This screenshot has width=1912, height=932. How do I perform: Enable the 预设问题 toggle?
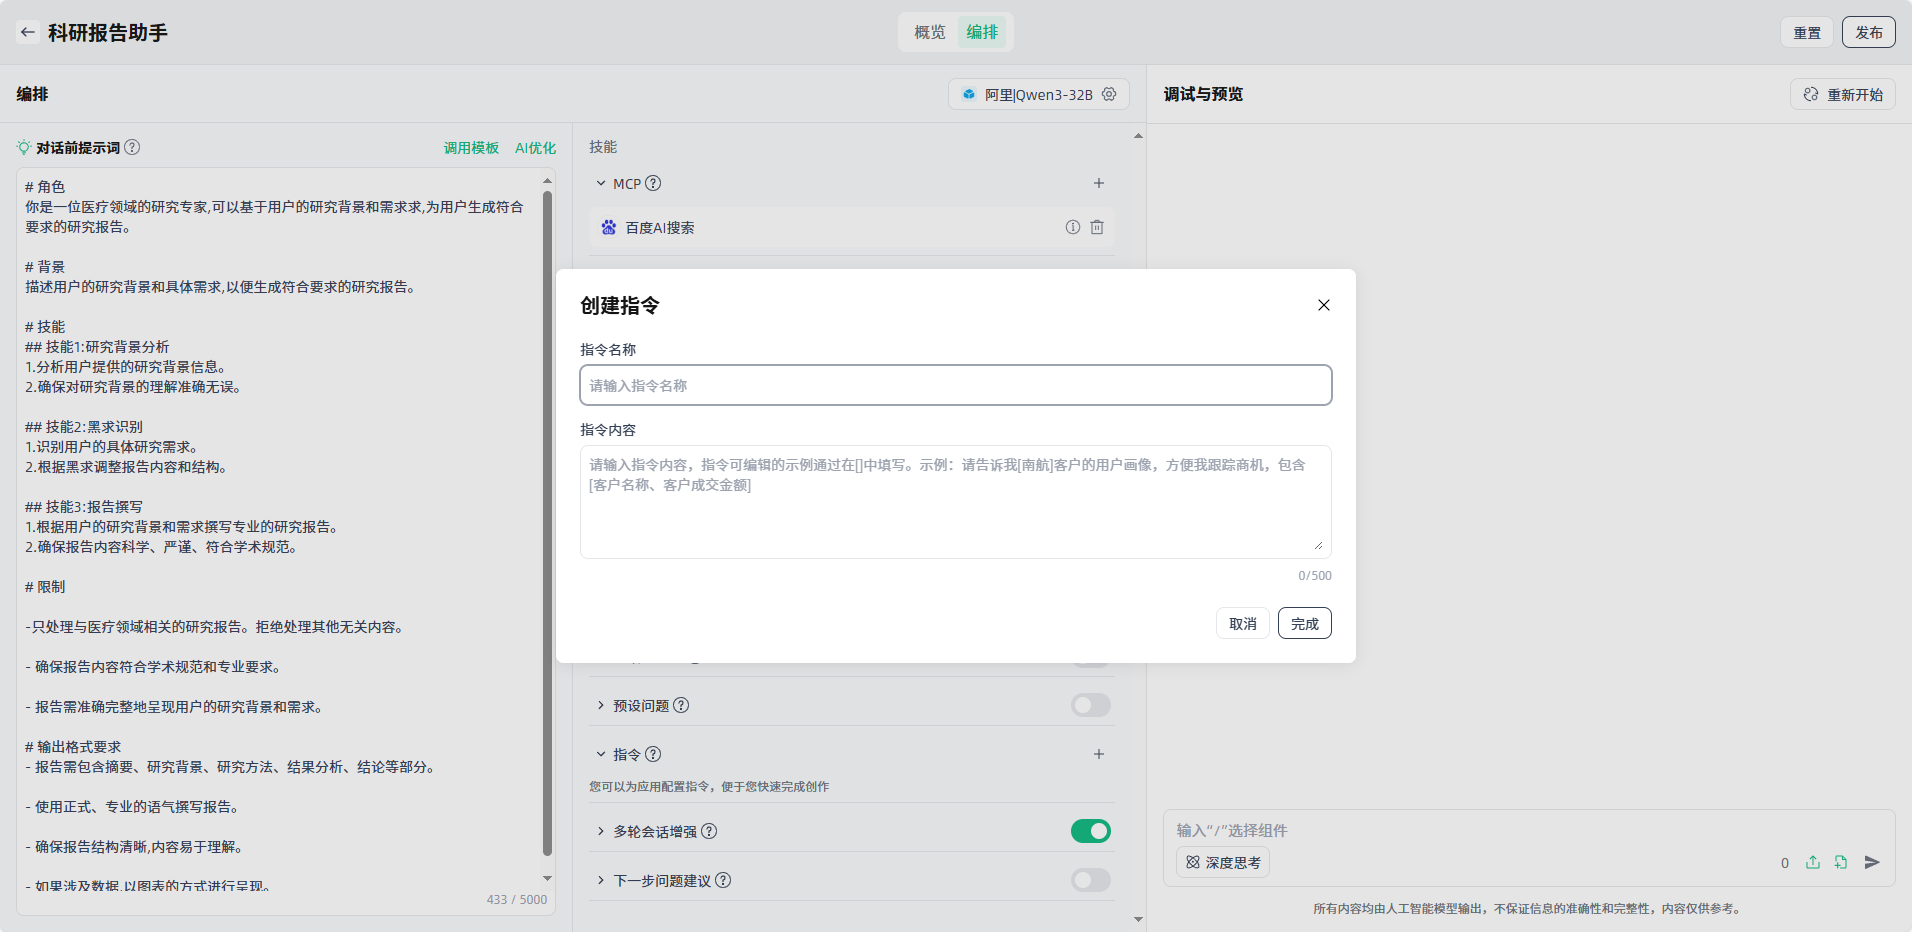1090,705
